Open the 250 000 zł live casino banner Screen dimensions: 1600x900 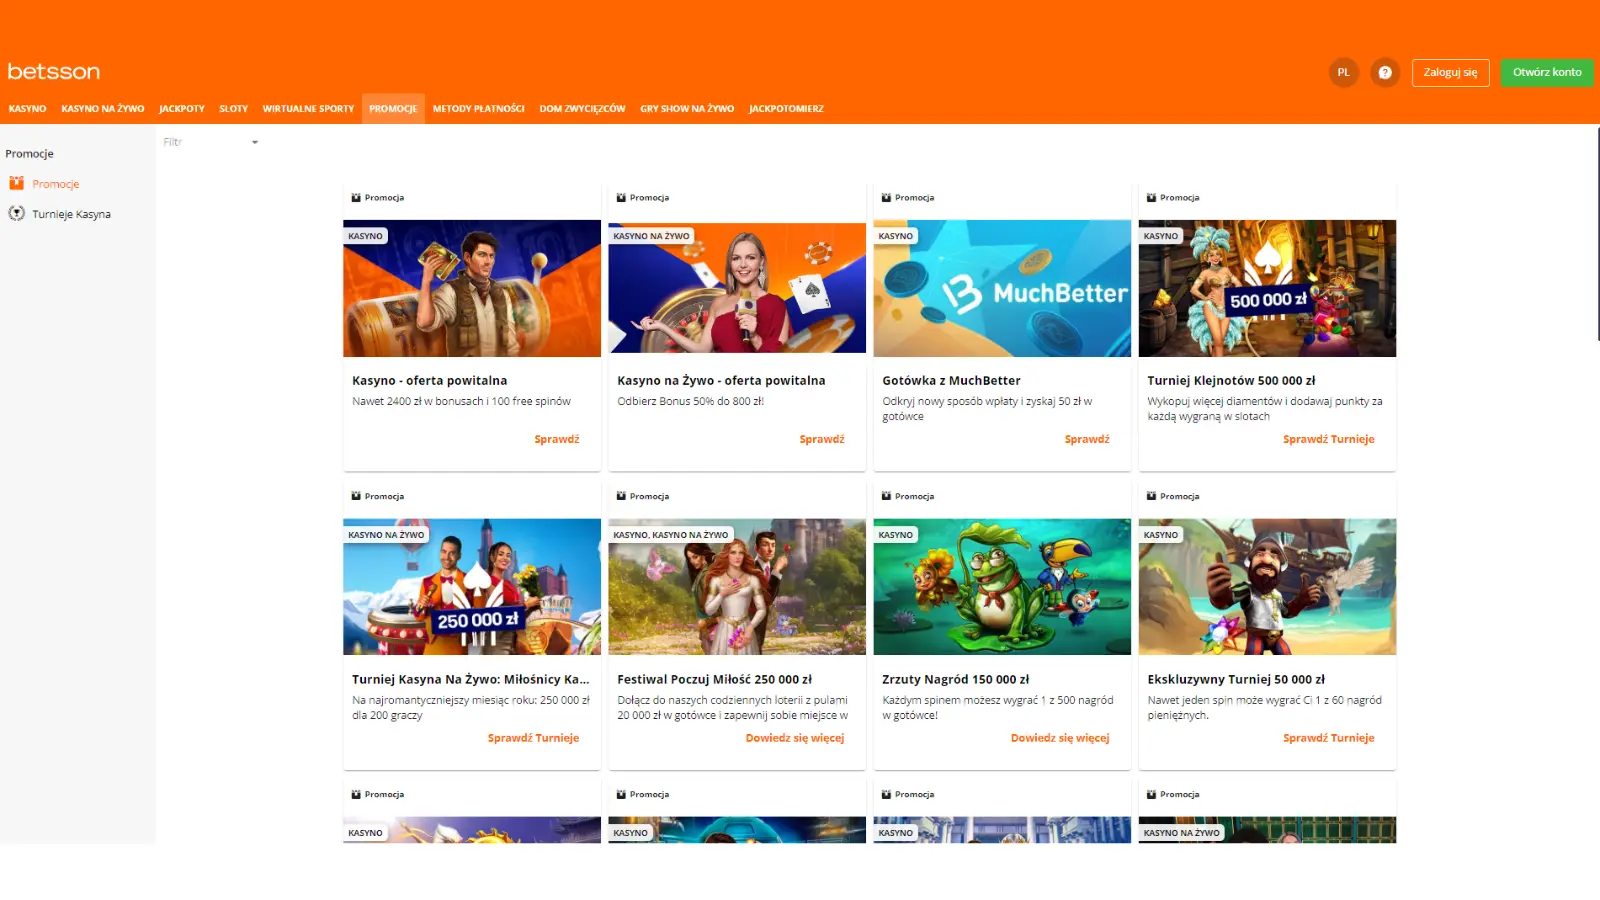pos(472,587)
